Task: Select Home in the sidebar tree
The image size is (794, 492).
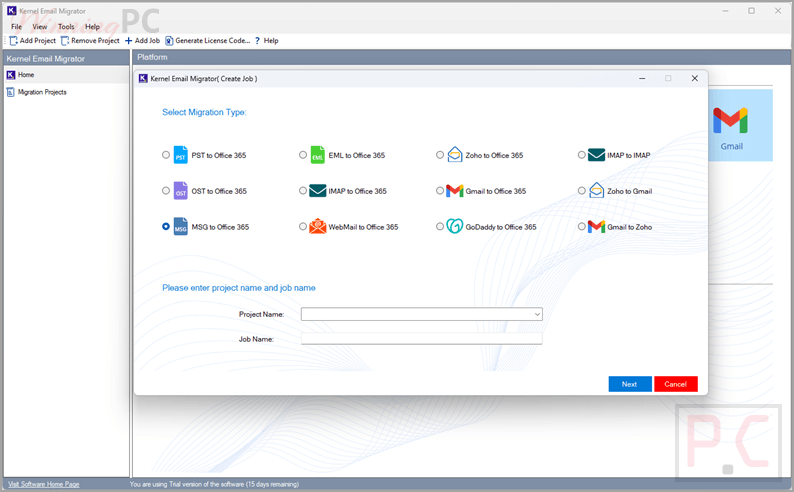Action: 26,75
